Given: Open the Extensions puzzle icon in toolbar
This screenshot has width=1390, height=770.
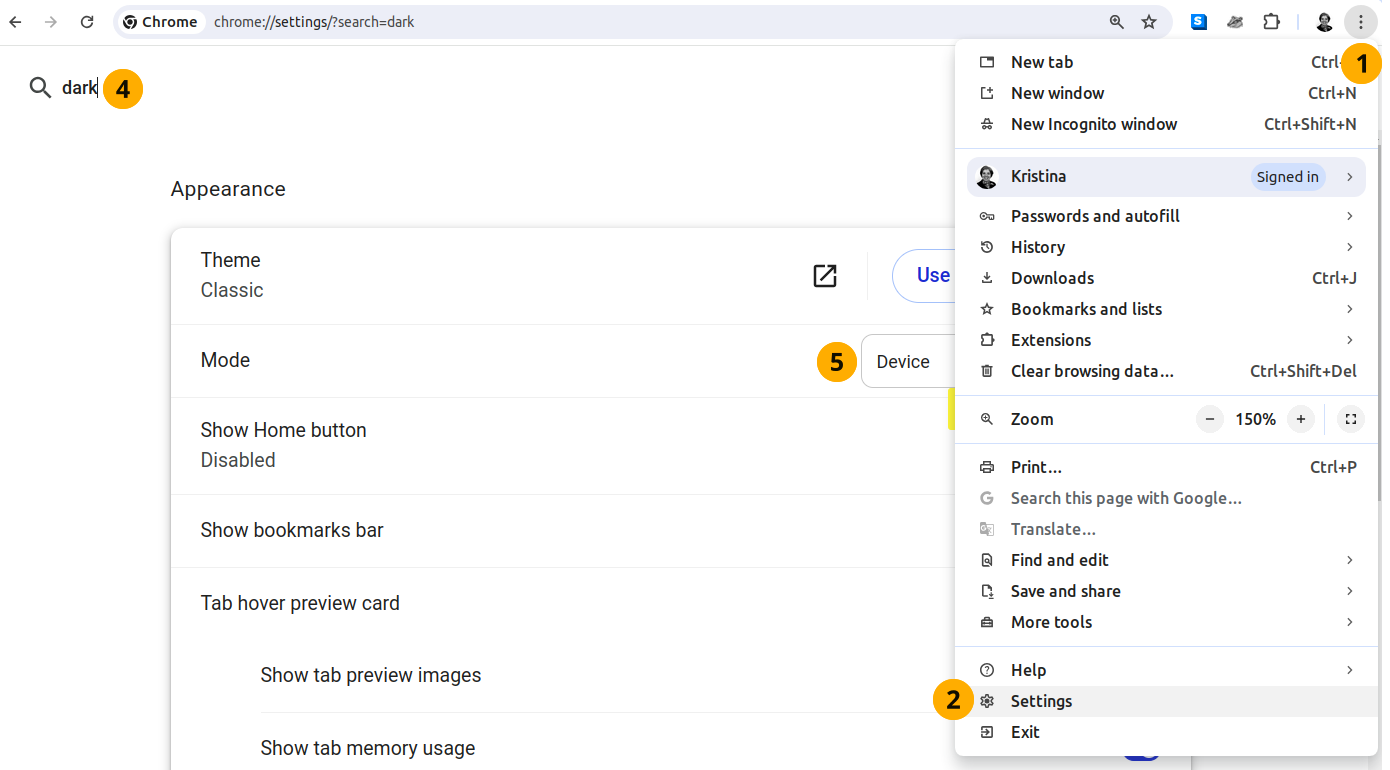Looking at the screenshot, I should pos(1271,22).
